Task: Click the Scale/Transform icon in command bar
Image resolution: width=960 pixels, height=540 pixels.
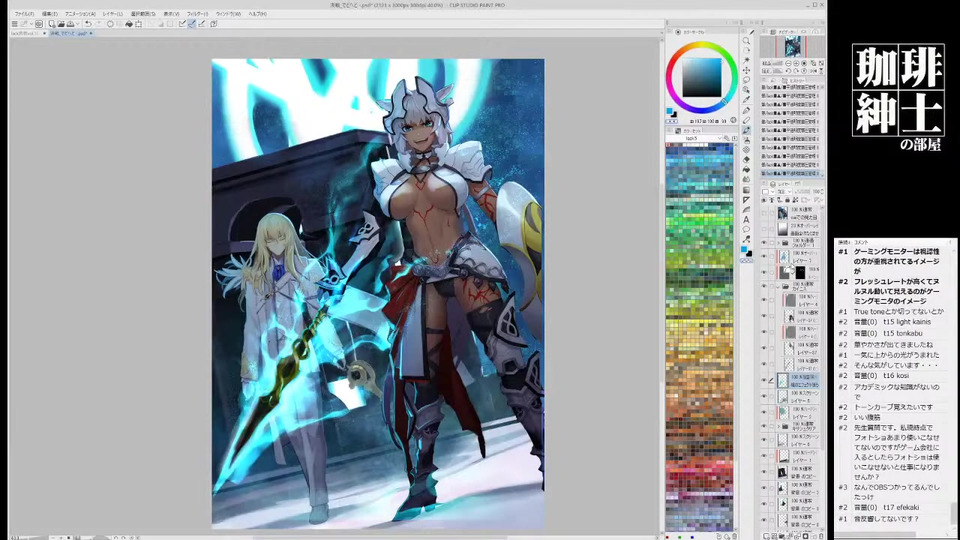Action: coord(138,24)
